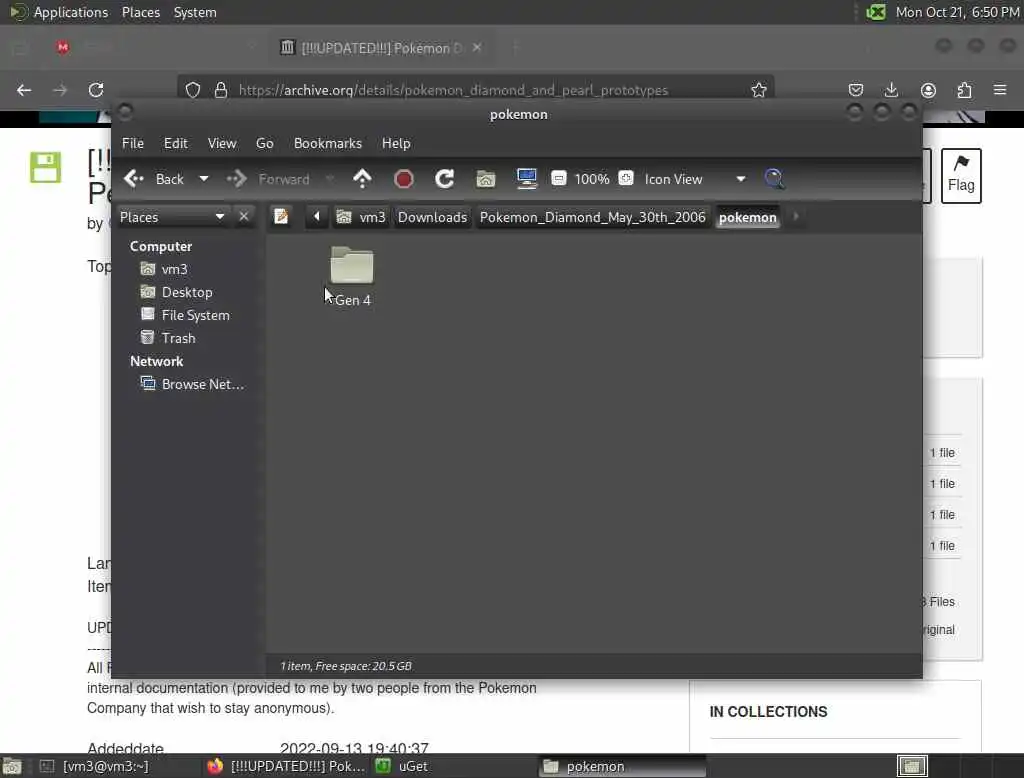1024x778 pixels.
Task: Open the View menu in file manager
Action: pyautogui.click(x=222, y=143)
